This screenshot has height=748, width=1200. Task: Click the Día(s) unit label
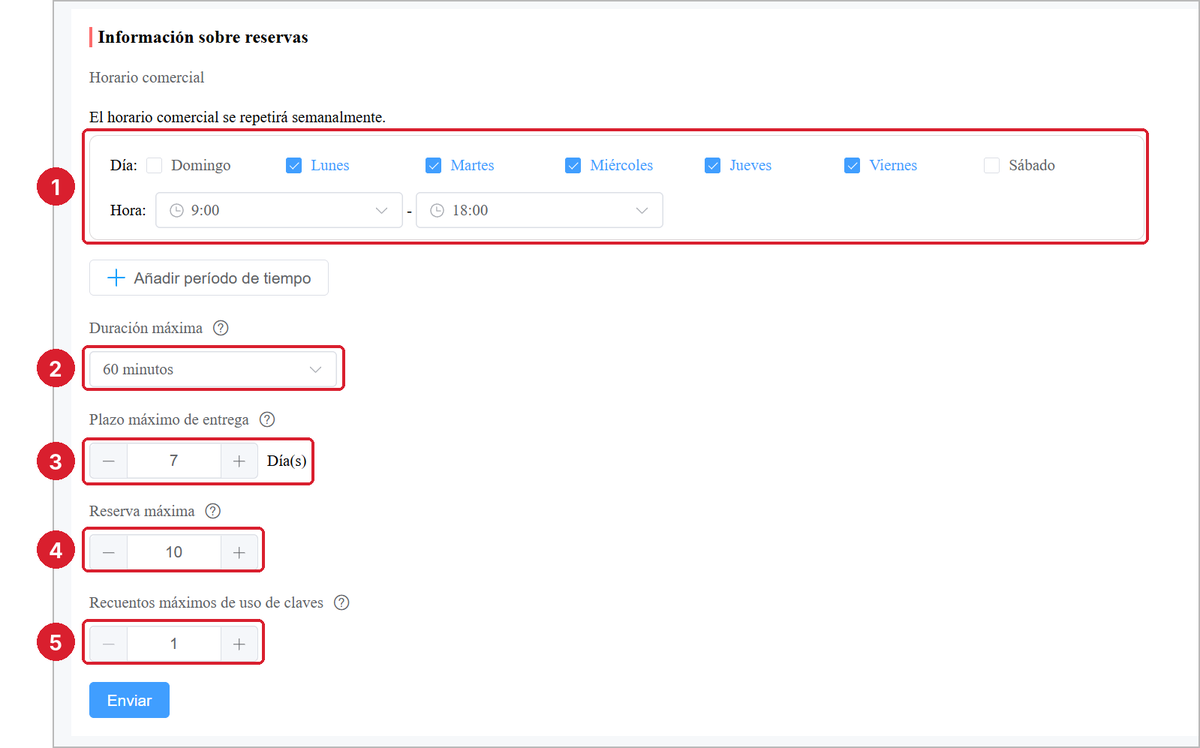(287, 462)
